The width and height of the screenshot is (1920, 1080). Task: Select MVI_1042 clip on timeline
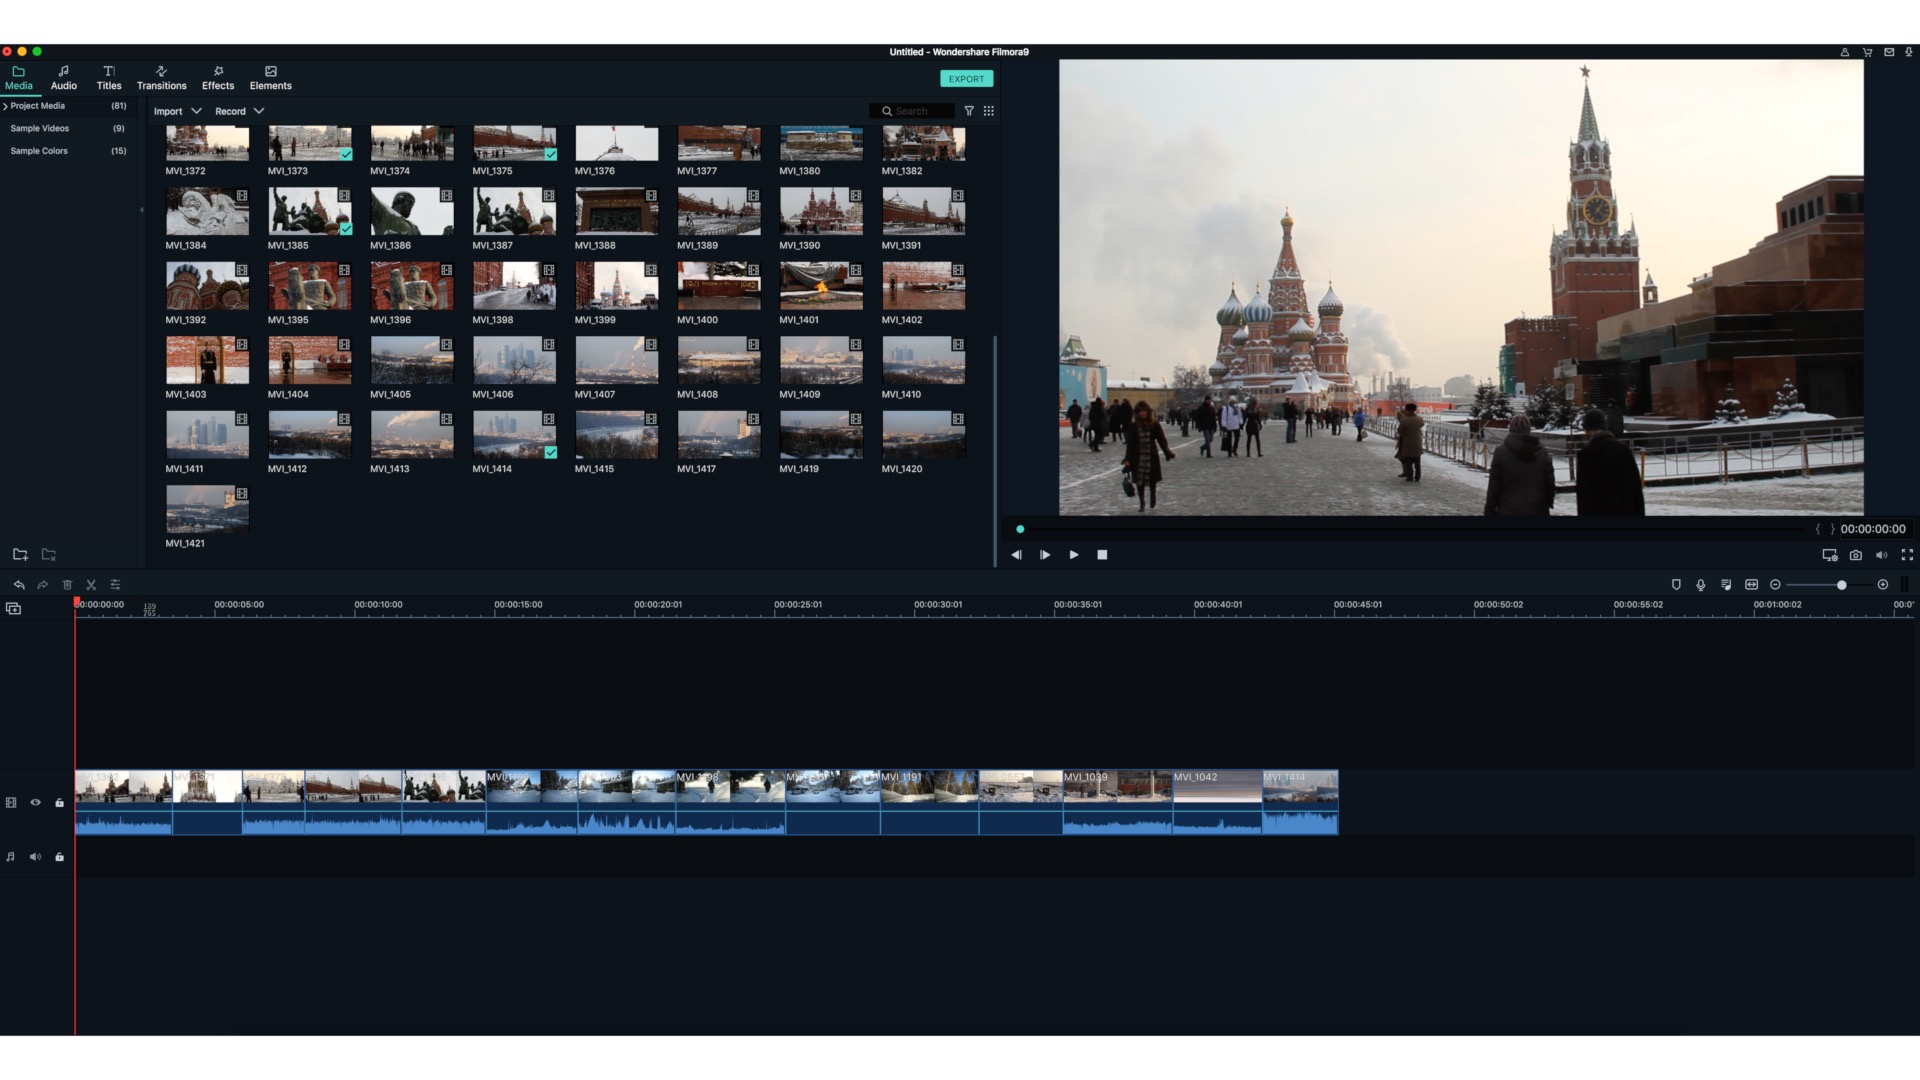coord(1217,802)
